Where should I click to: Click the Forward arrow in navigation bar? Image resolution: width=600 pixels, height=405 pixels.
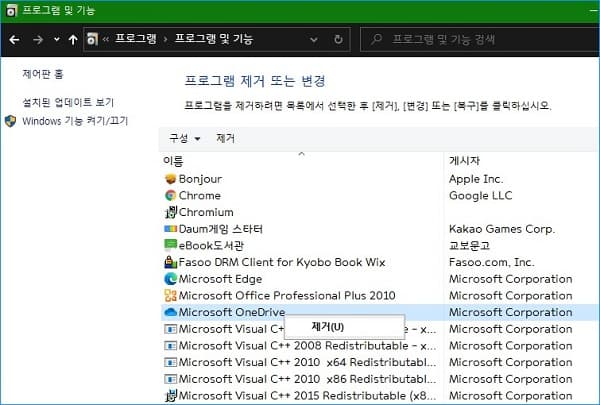click(38, 39)
